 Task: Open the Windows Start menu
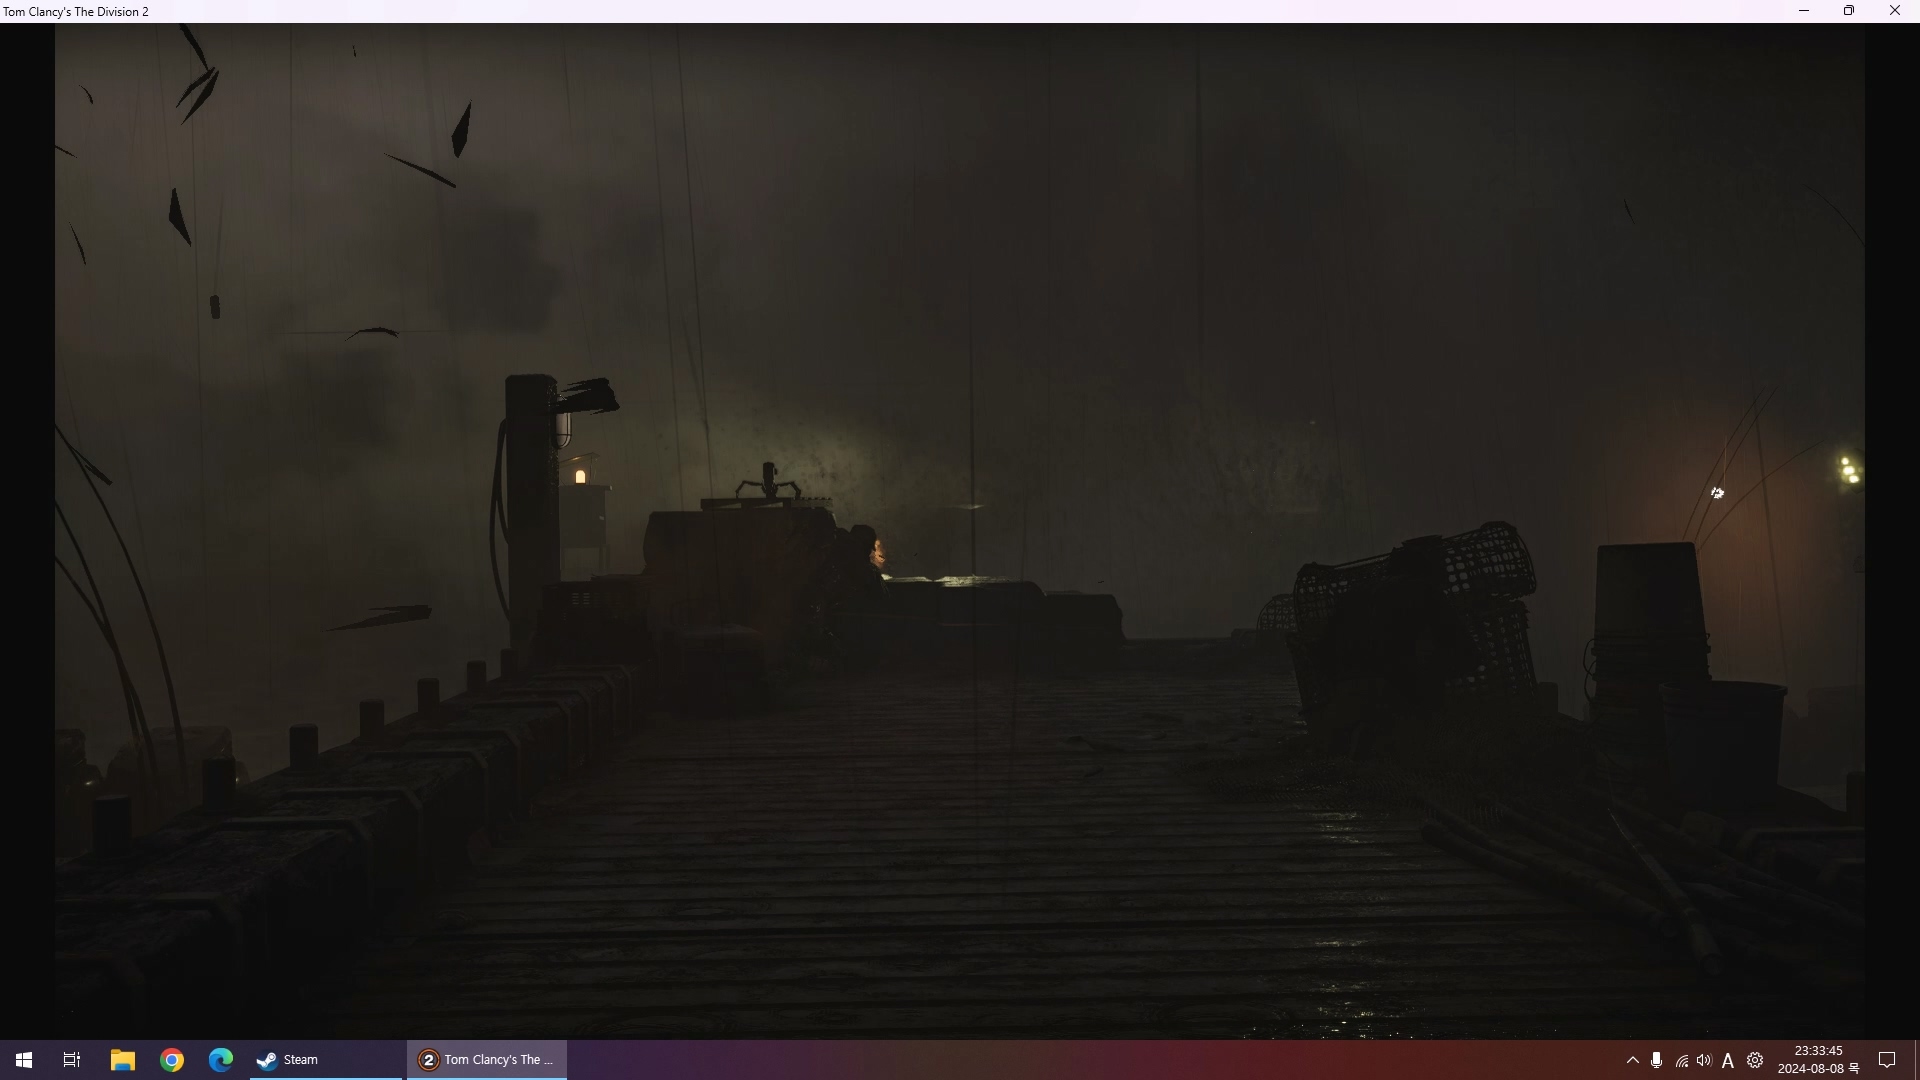[24, 1060]
